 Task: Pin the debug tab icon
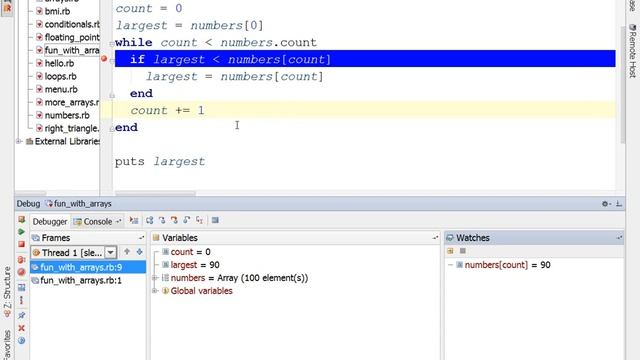point(22,315)
